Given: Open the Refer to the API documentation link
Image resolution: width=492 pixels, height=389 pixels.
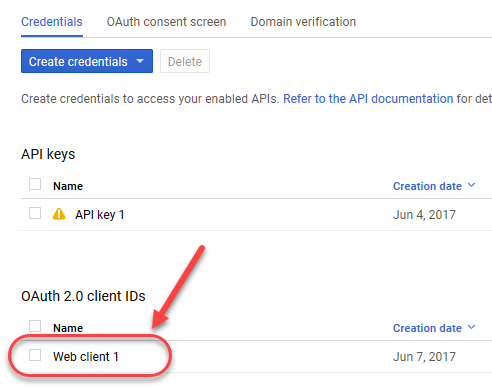Looking at the screenshot, I should (x=368, y=99).
